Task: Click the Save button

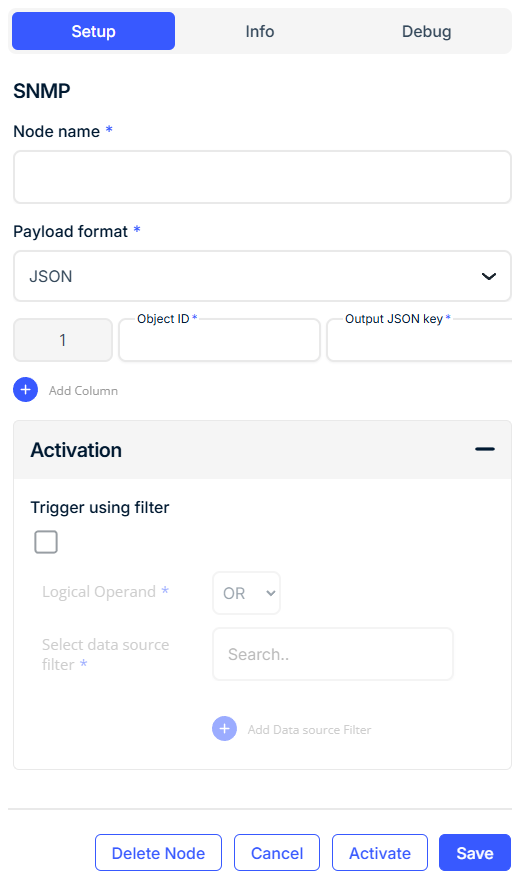Action: click(475, 853)
